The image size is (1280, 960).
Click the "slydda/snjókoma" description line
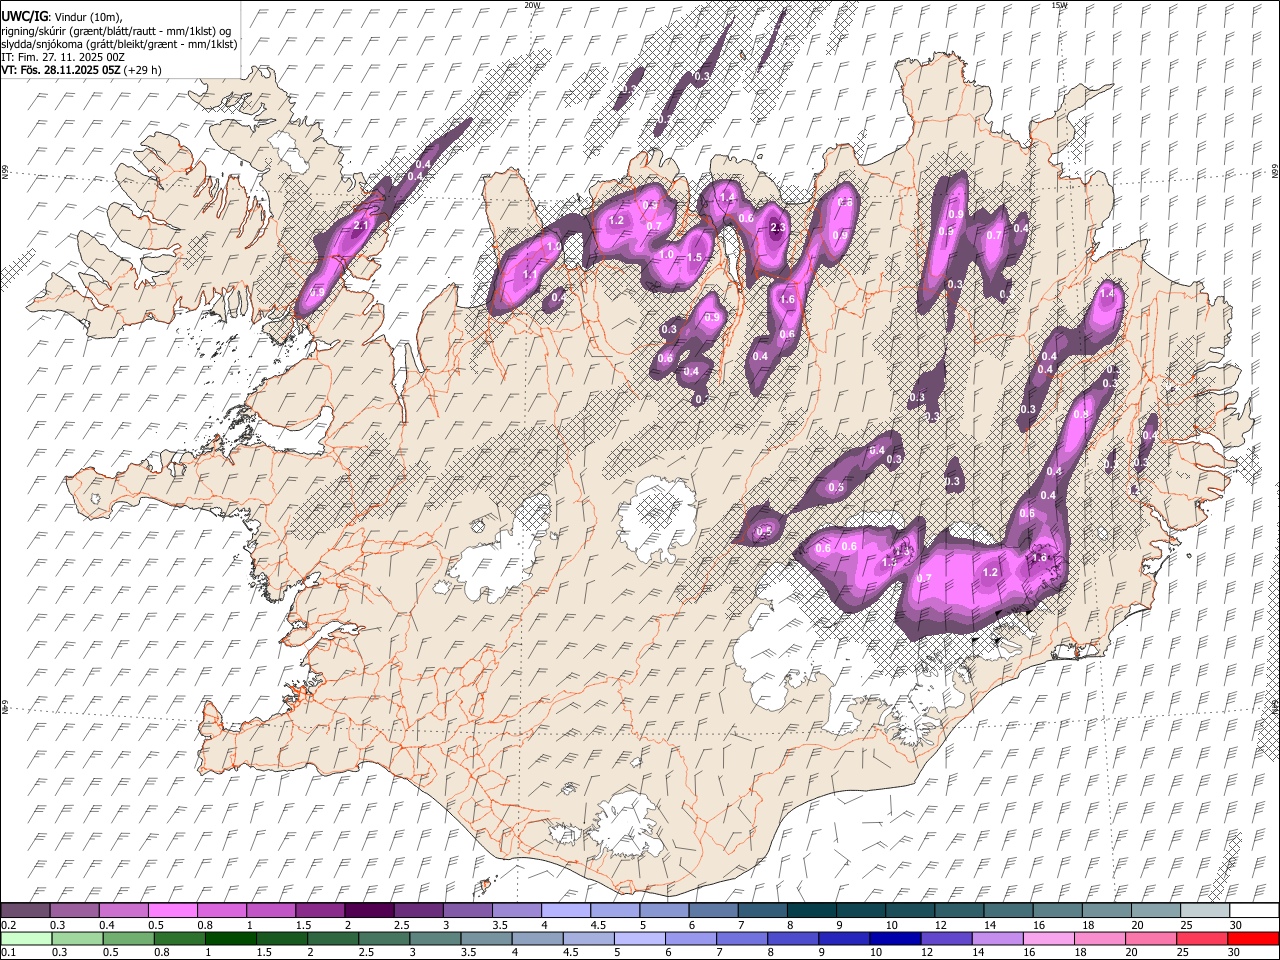(119, 43)
